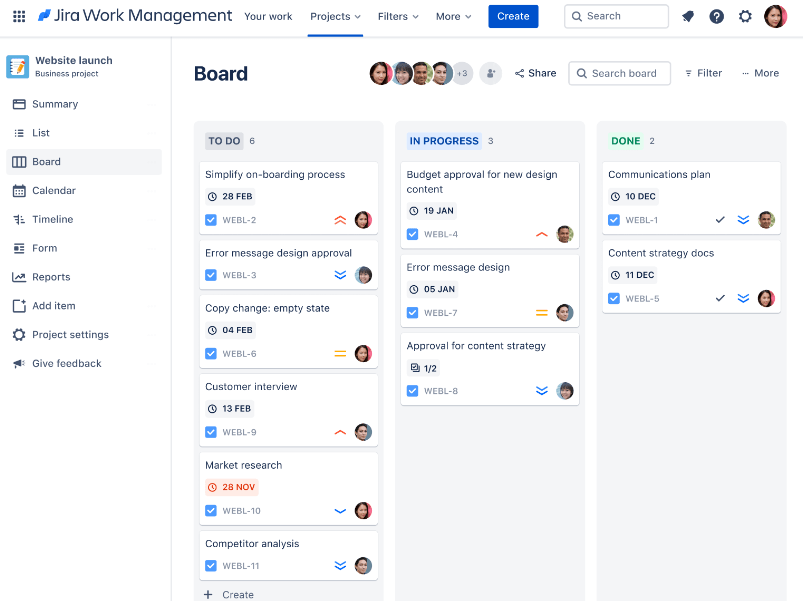
Task: Click lowest priority icon on WEBL-3
Action: click(340, 275)
